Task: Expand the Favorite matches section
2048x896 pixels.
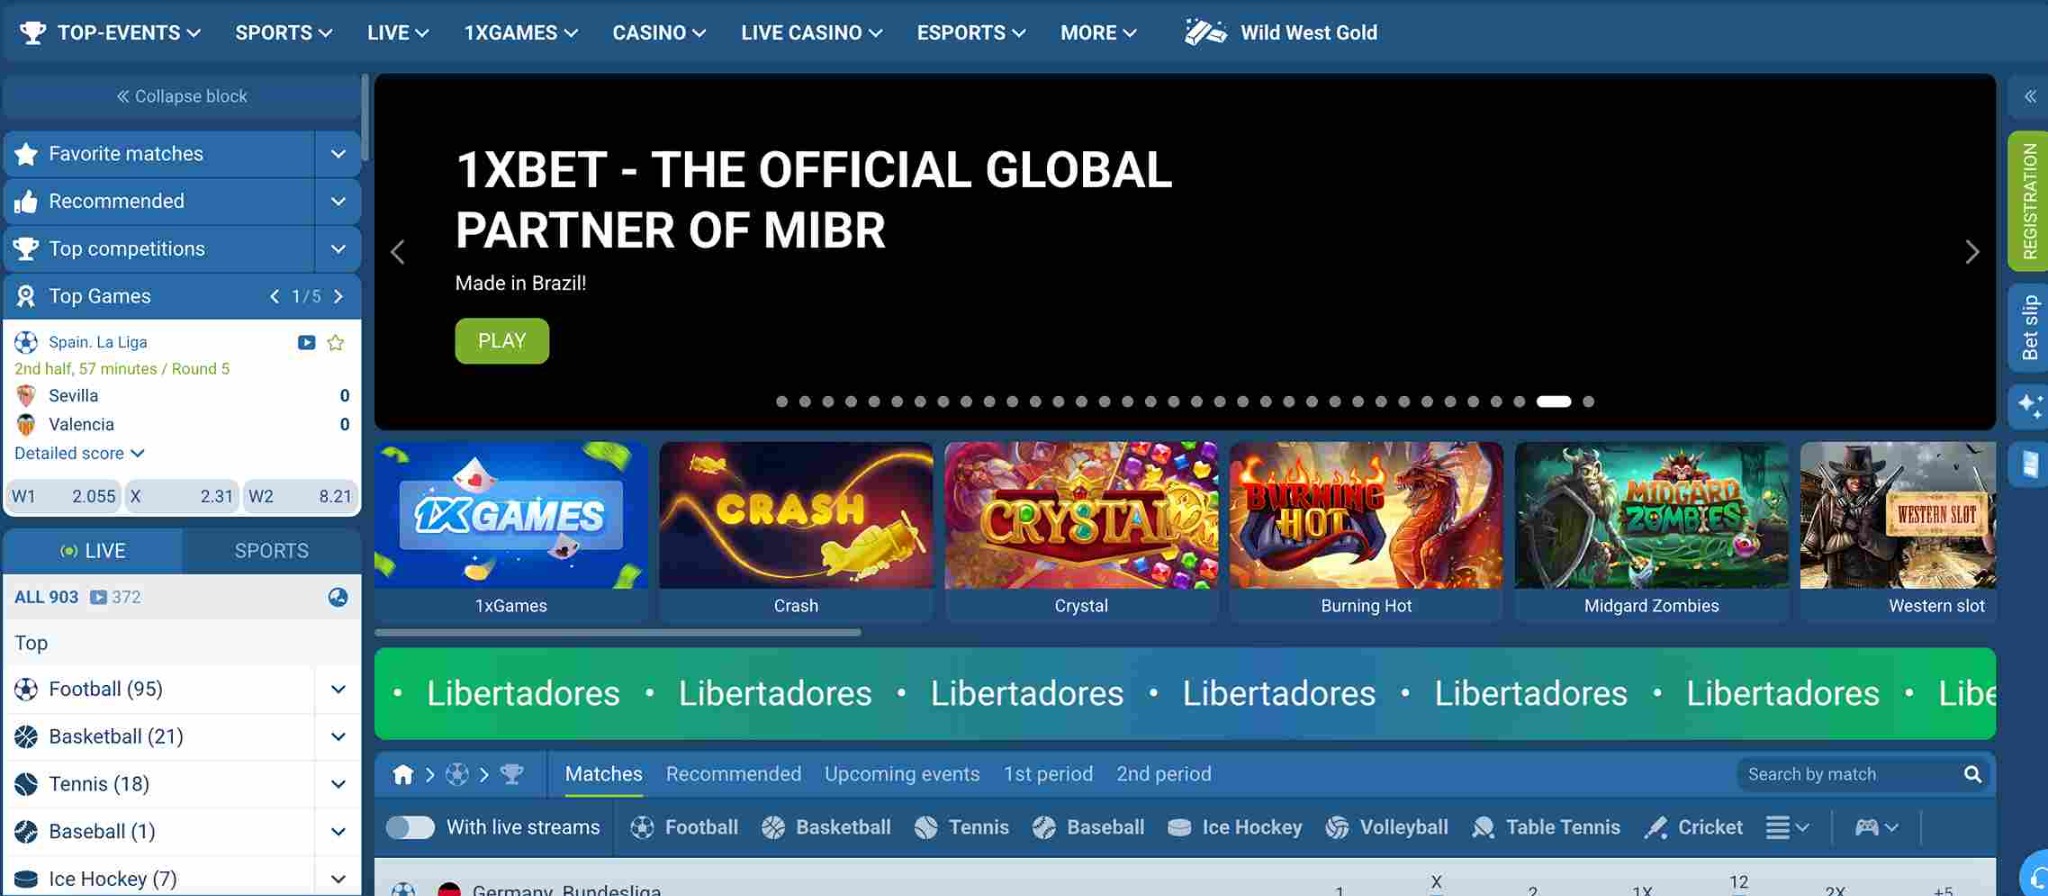Action: (x=338, y=154)
